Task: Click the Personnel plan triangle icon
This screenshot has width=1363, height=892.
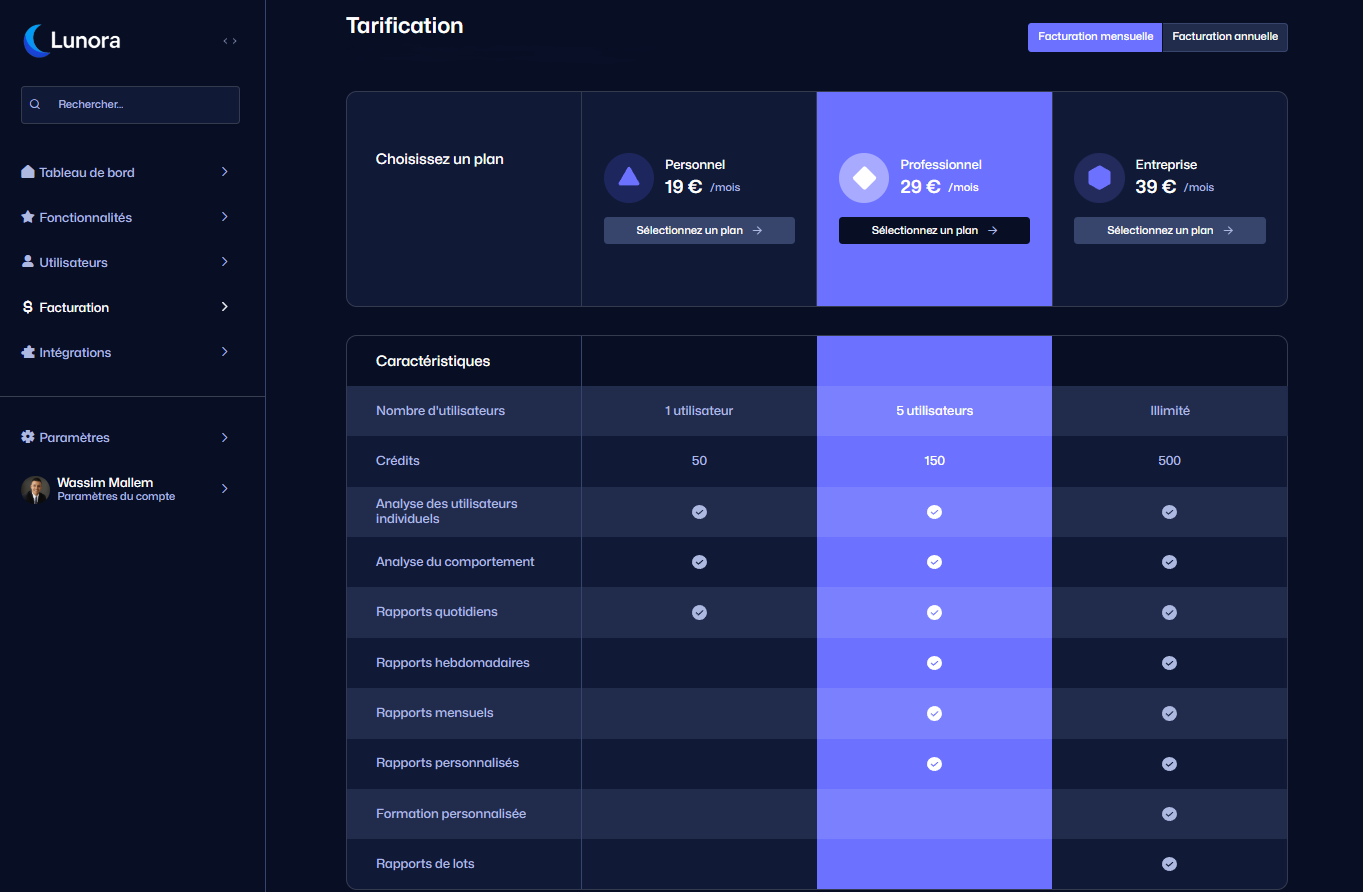Action: [628, 178]
